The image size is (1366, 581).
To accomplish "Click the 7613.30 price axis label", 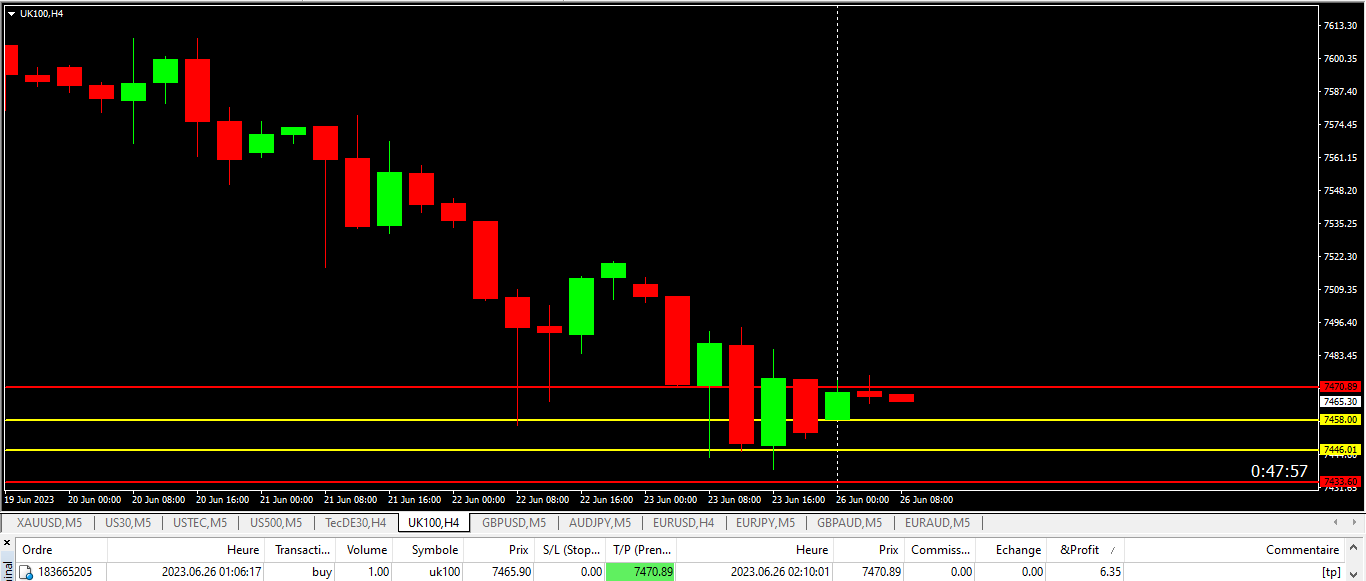I will [x=1340, y=25].
